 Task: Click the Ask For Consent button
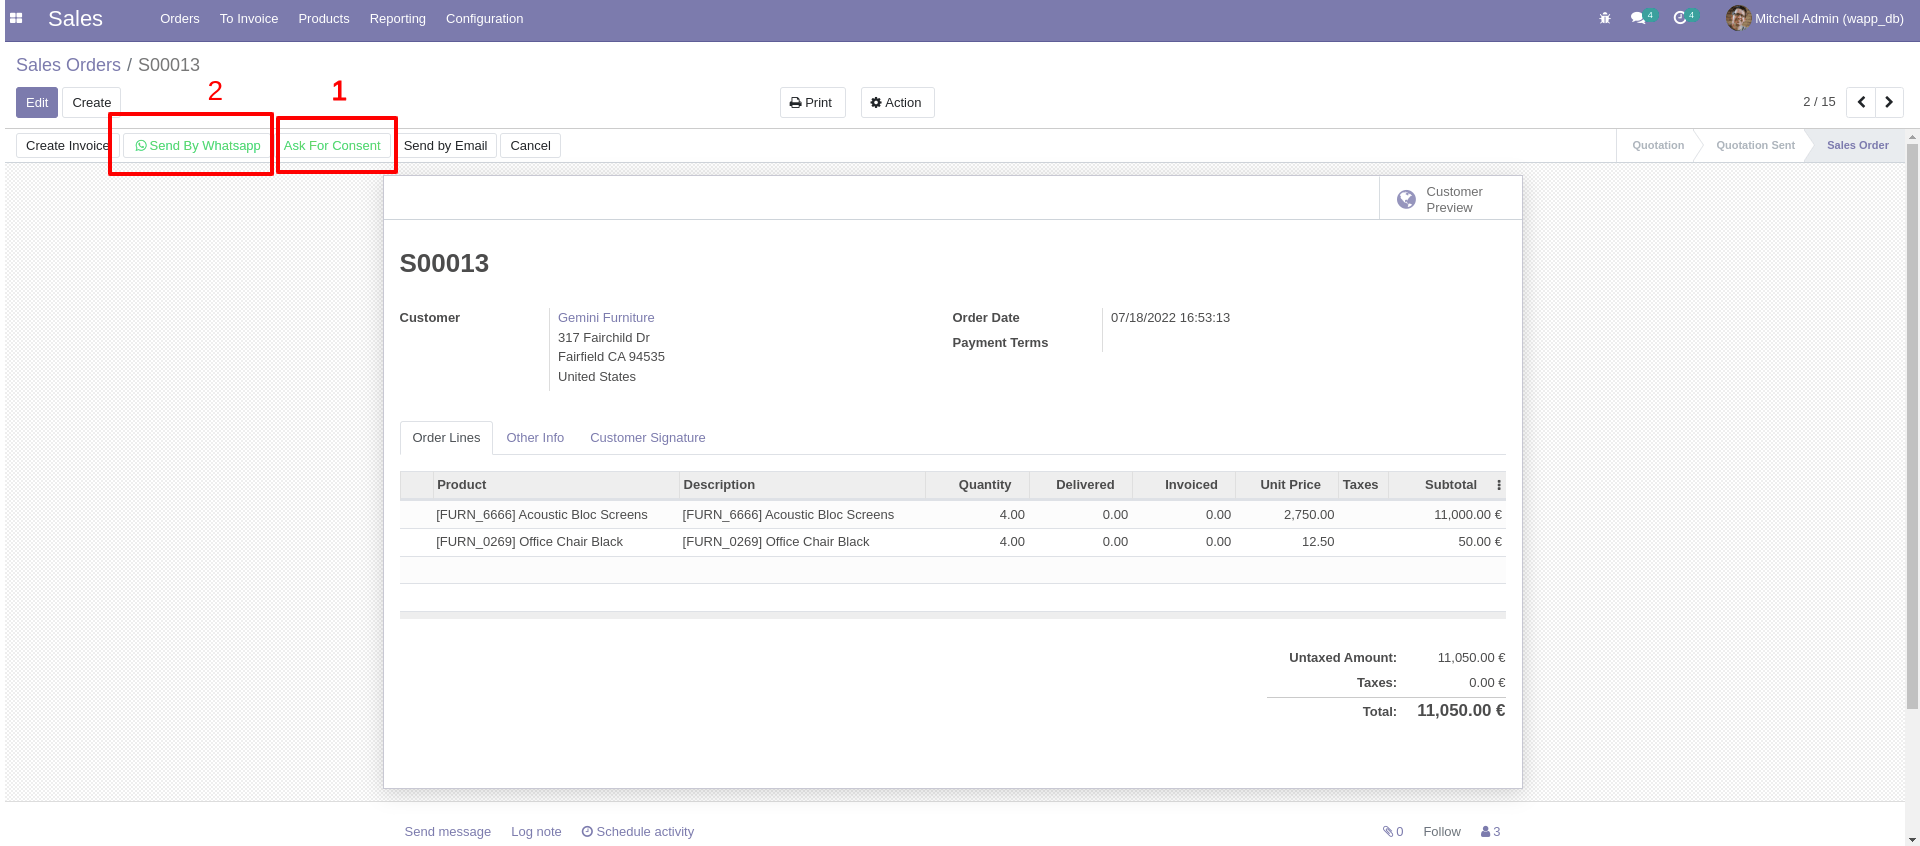coord(332,145)
